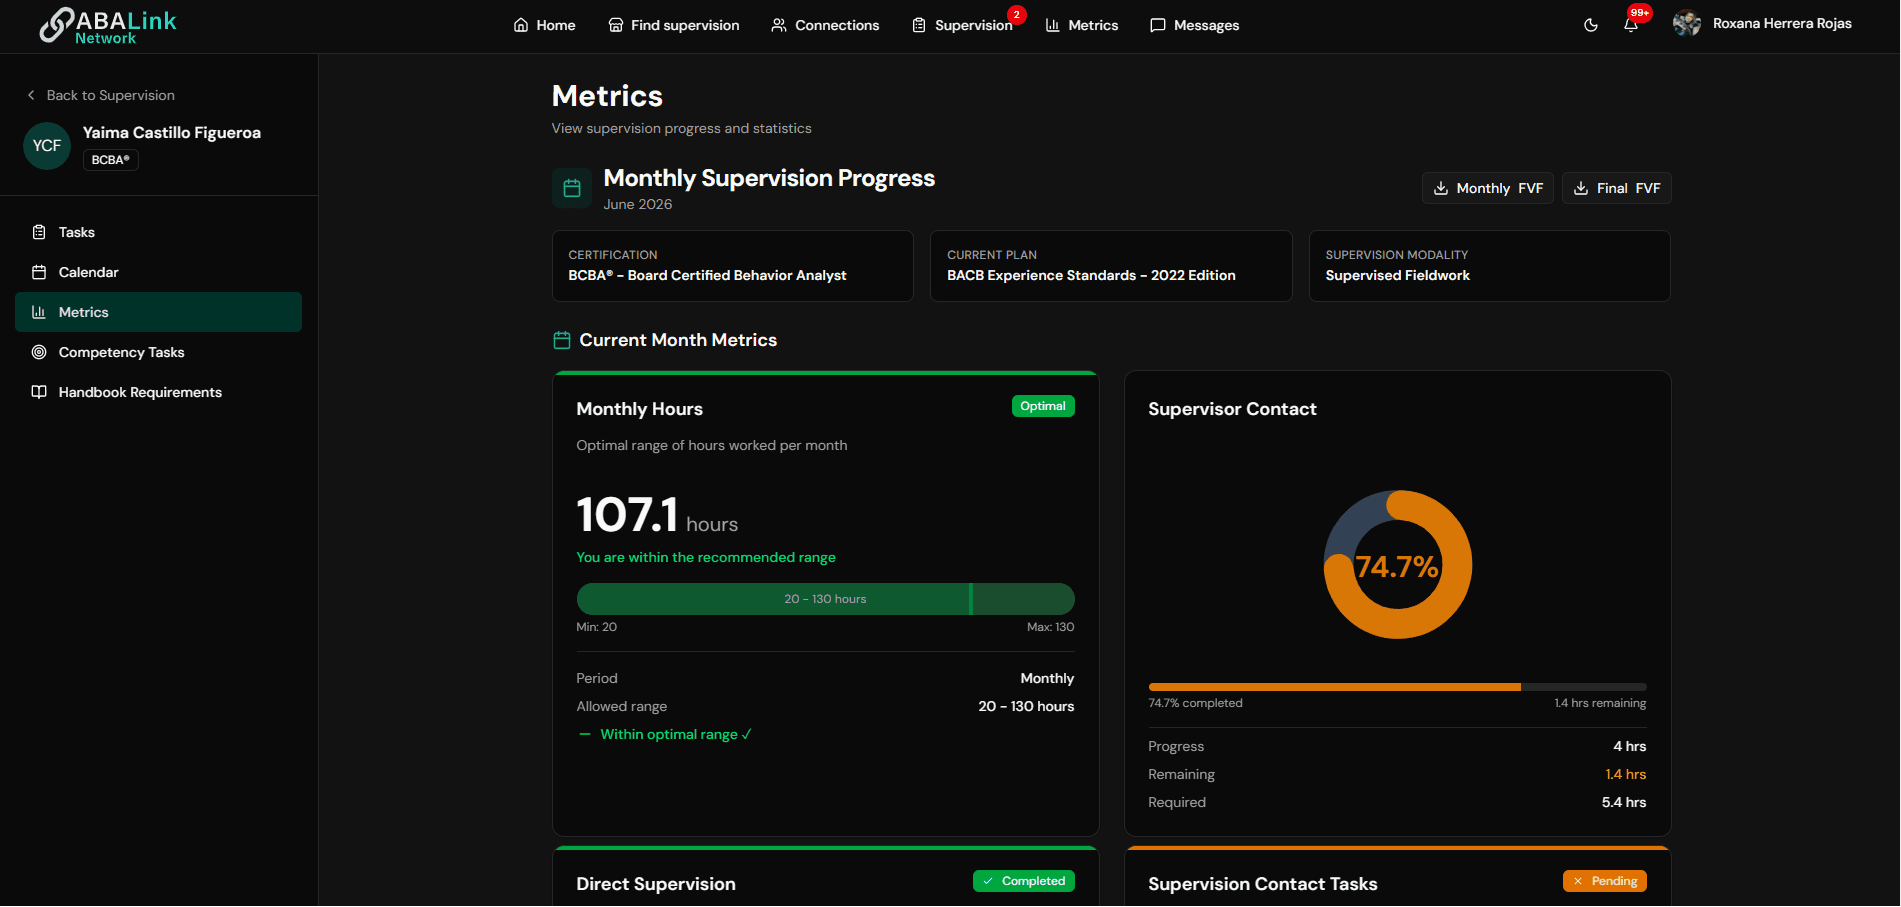Click the Current Plan BACB Experience Standards card
The image size is (1901, 907).
[x=1111, y=266]
